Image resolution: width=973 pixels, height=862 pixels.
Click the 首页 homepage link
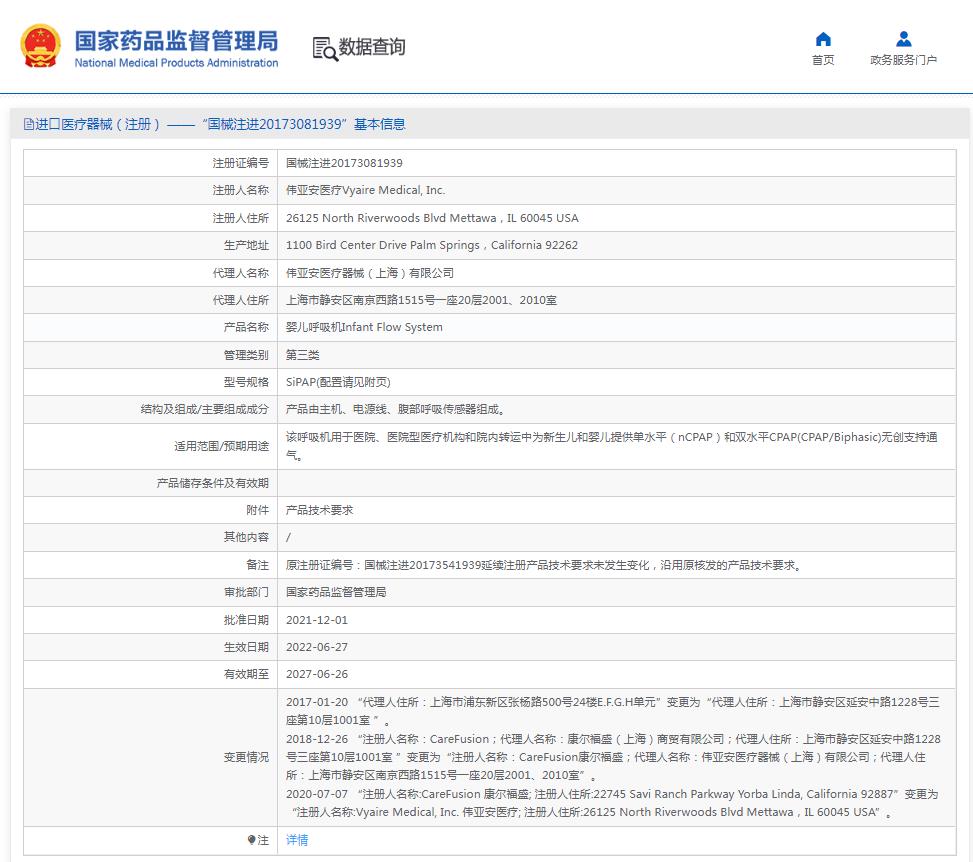[x=822, y=60]
